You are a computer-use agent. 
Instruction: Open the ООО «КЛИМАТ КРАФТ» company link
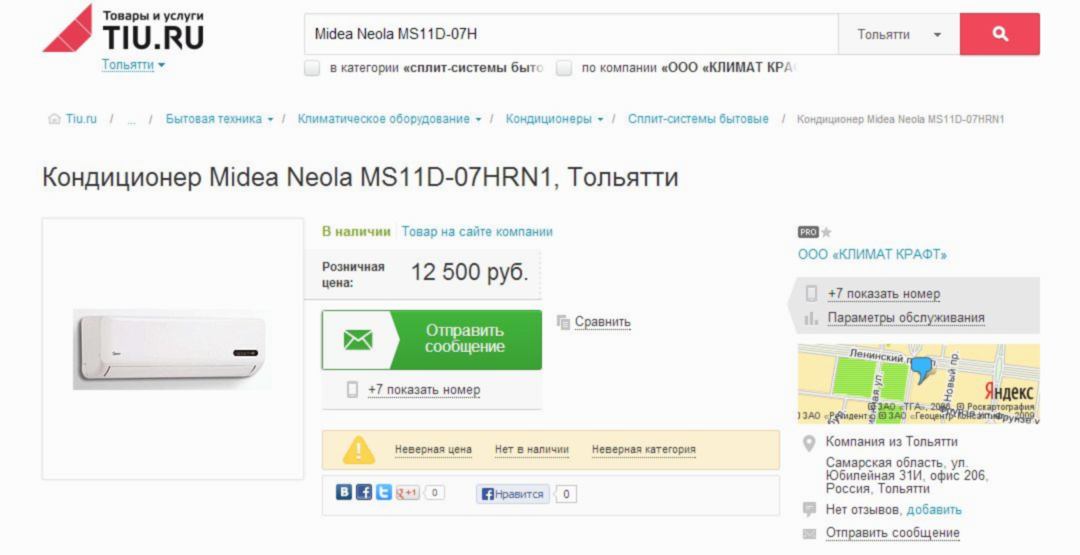click(x=872, y=254)
